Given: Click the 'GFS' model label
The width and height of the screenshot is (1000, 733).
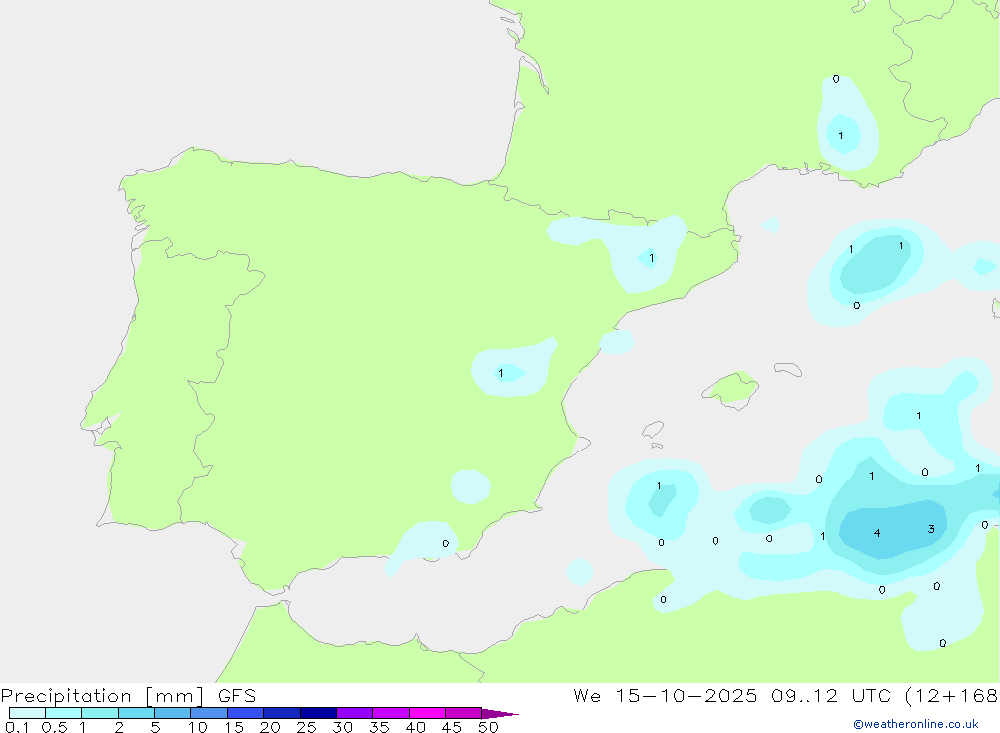Looking at the screenshot, I should 237,695.
